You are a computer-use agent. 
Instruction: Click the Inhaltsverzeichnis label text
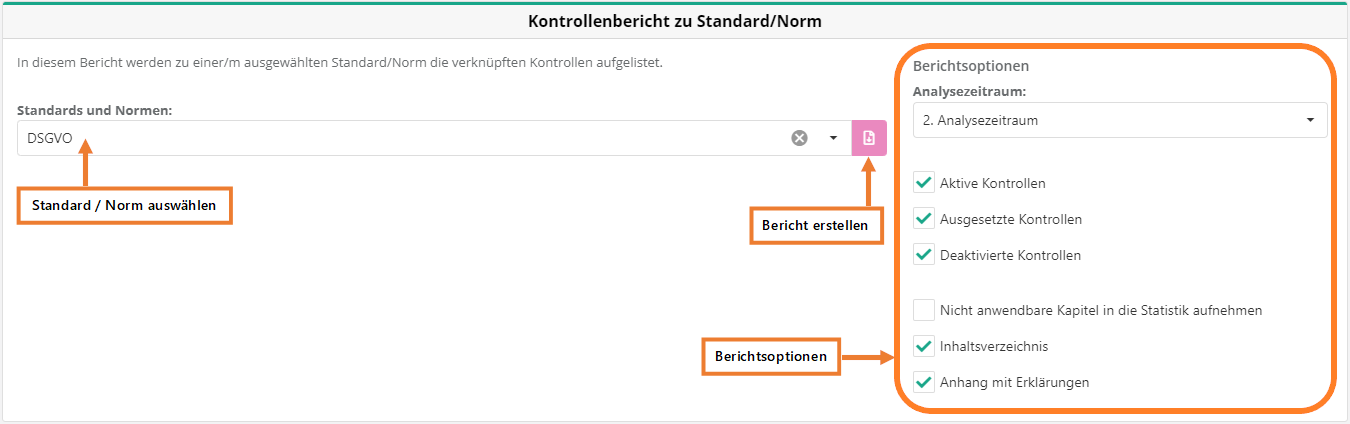(x=994, y=346)
